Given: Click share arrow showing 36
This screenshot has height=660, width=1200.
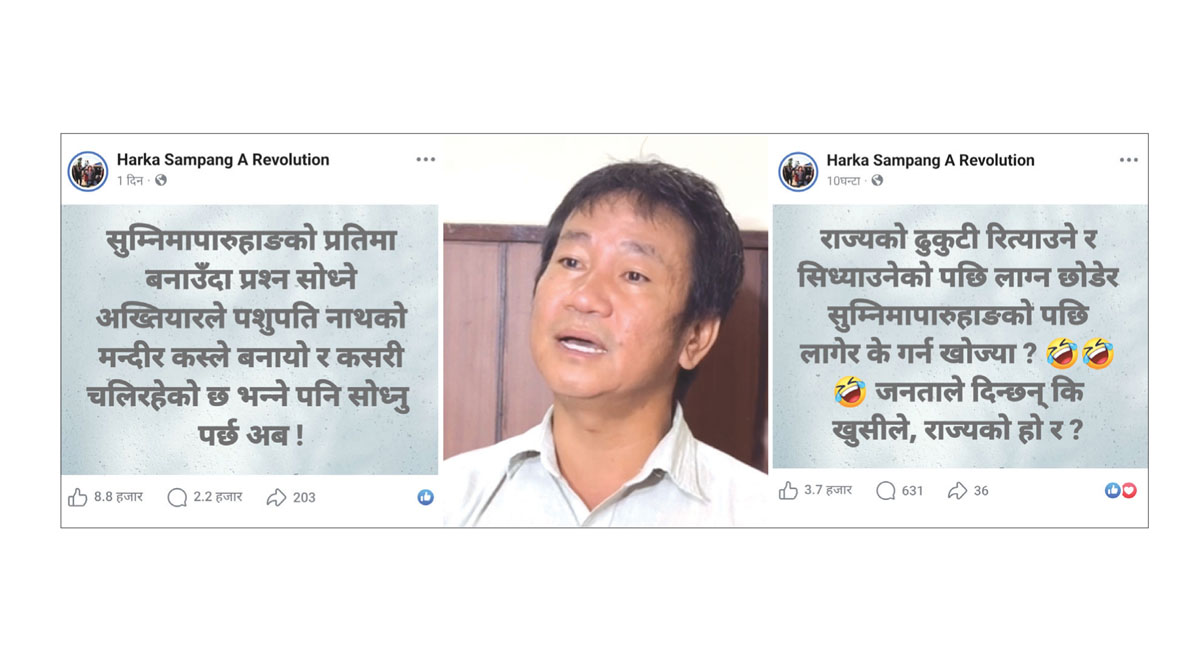Looking at the screenshot, I should (957, 490).
